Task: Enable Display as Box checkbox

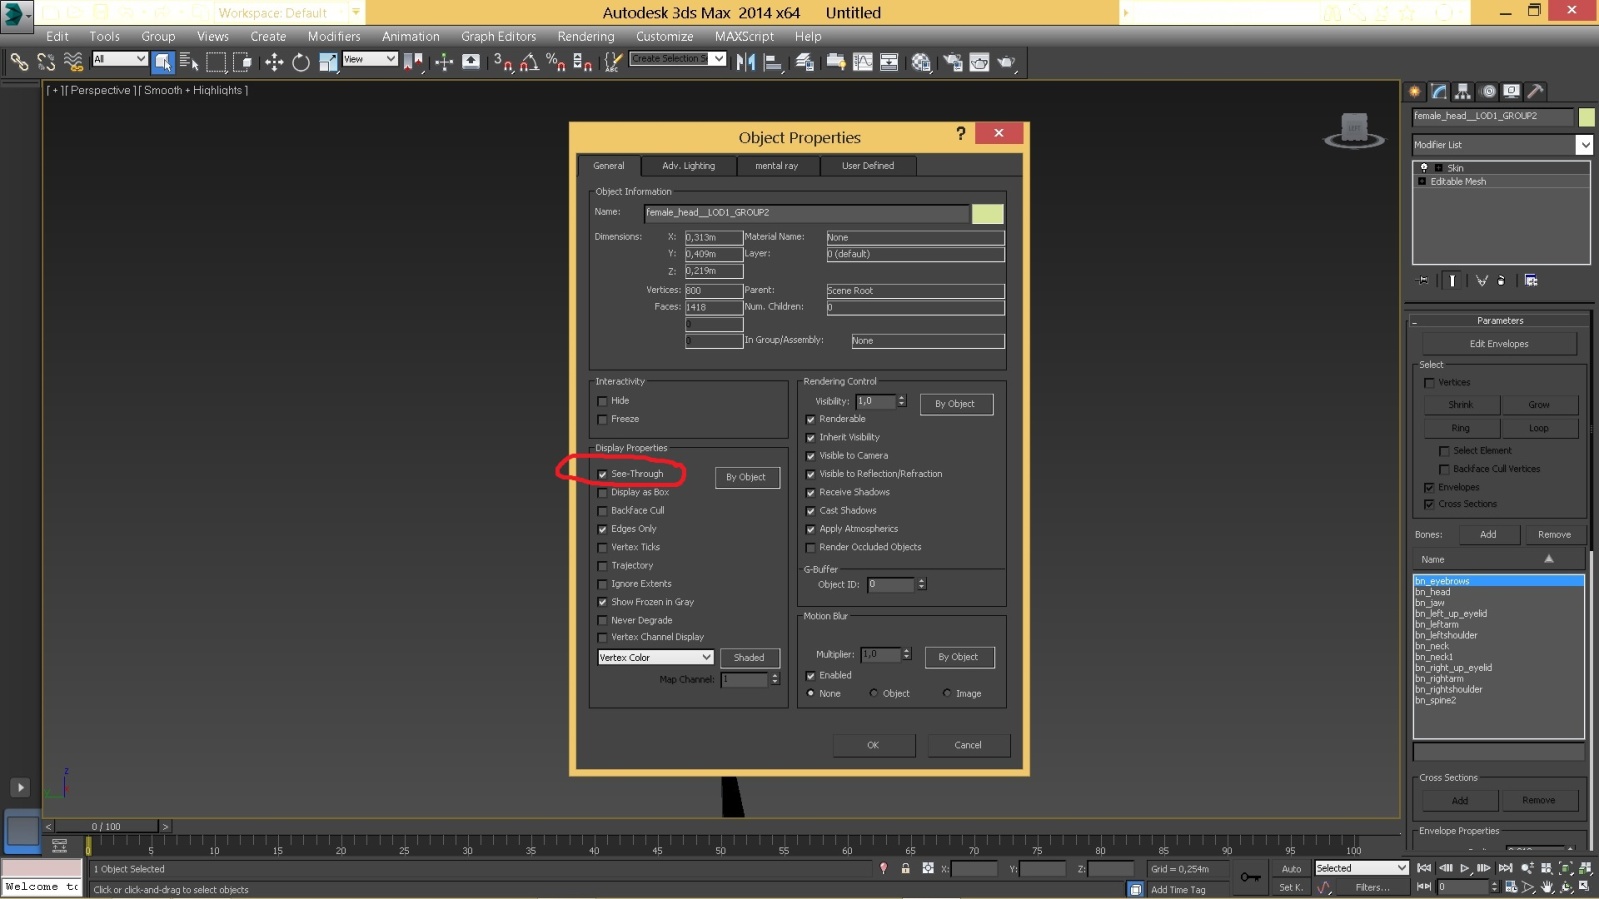Action: [x=602, y=493]
